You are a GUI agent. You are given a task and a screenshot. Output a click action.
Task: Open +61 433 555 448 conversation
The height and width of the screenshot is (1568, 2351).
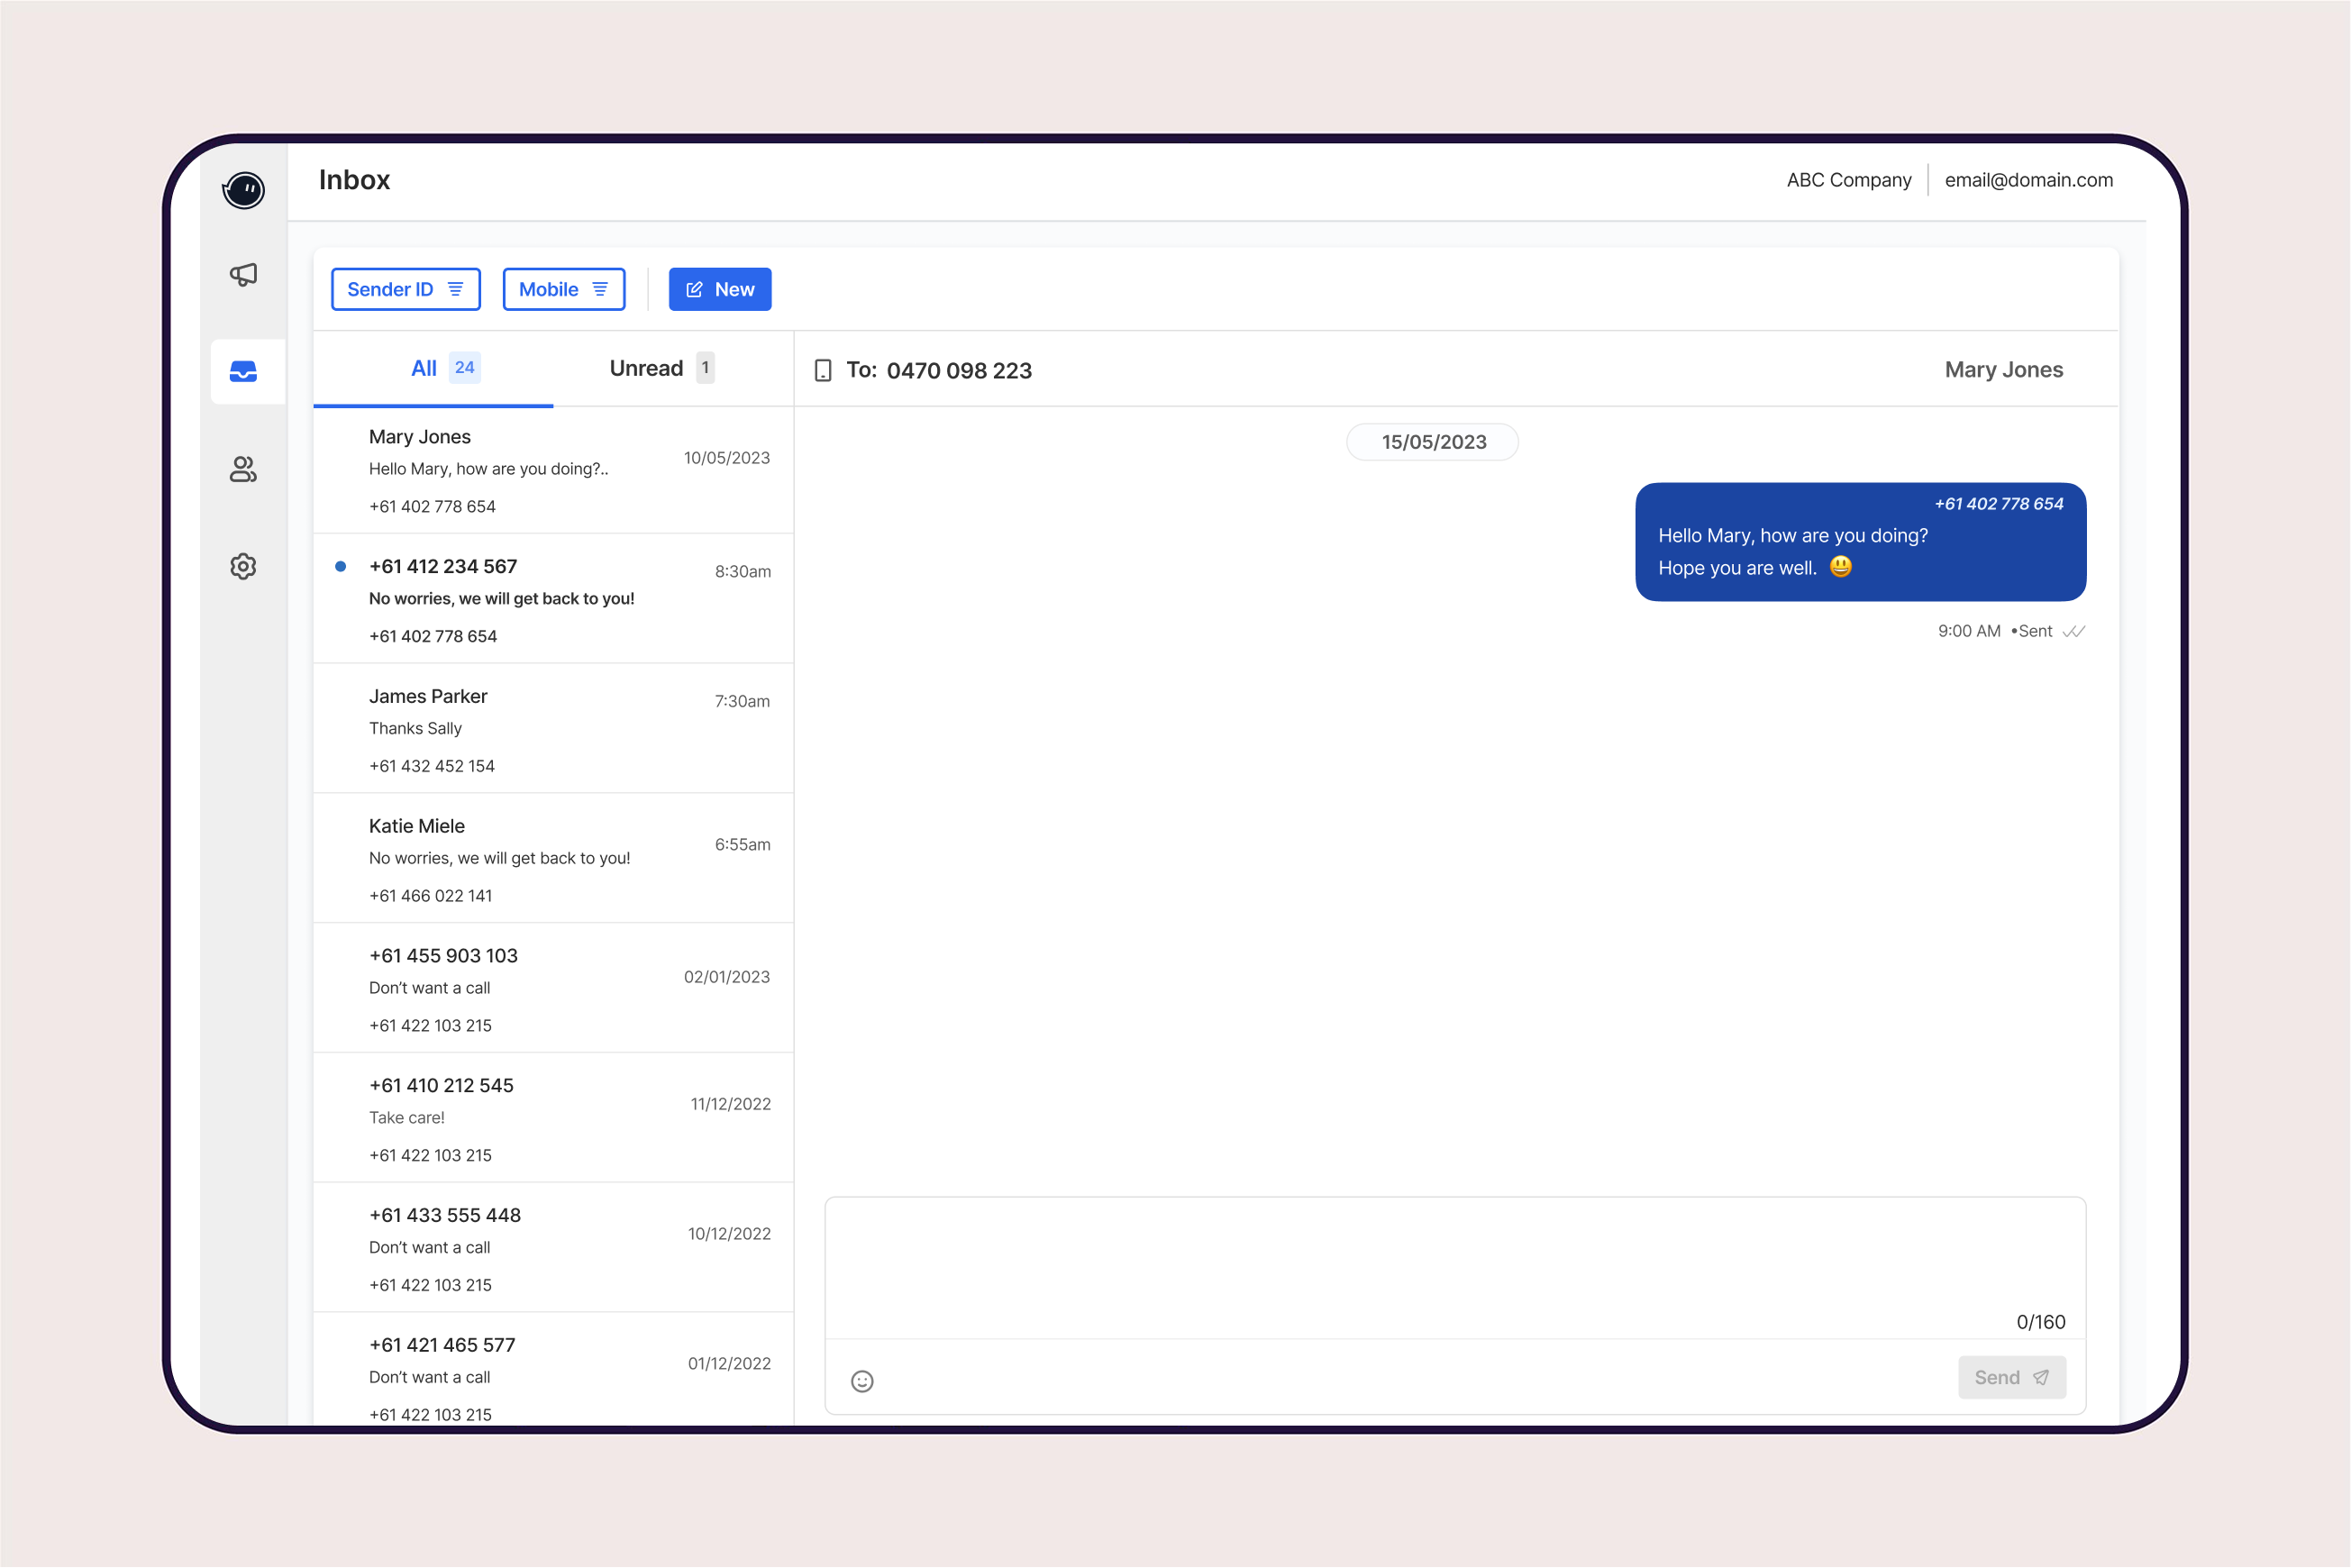553,1248
